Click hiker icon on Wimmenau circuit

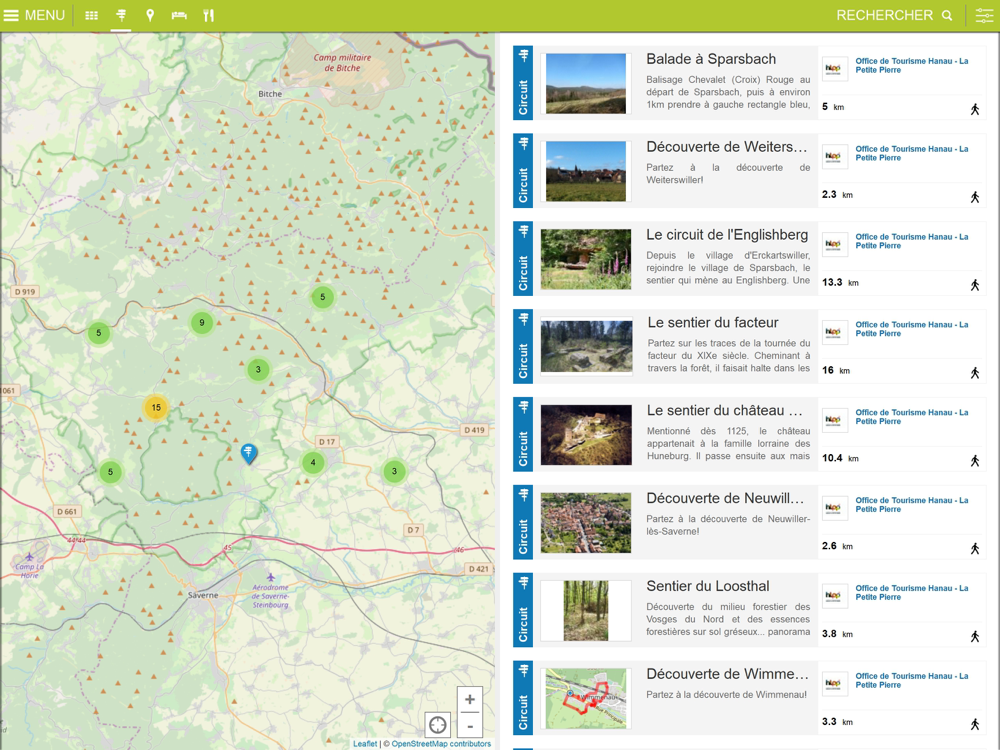coord(975,725)
